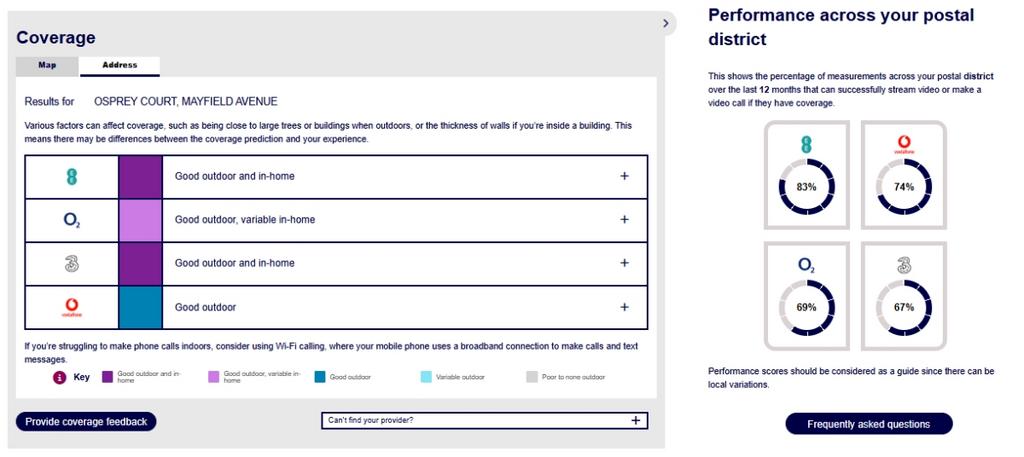Click the EE logo in coverage table

(x=72, y=176)
